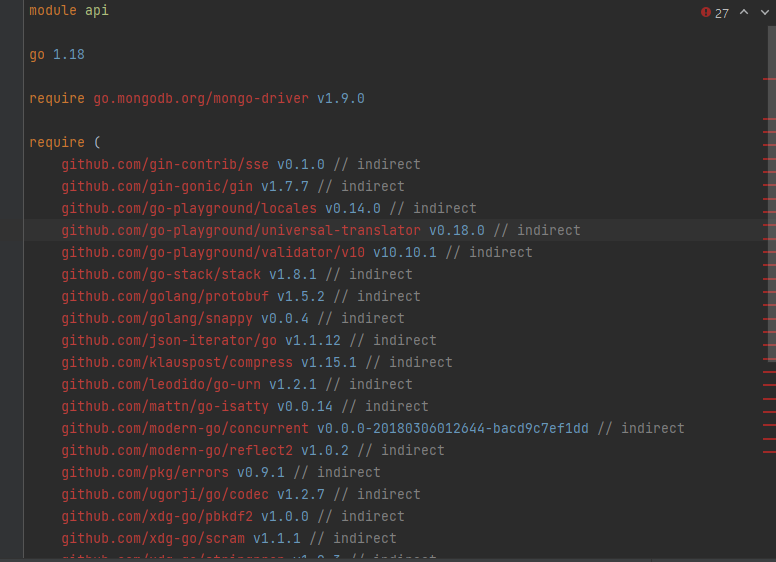Click github.com/golang/snappy module path

coord(157,319)
